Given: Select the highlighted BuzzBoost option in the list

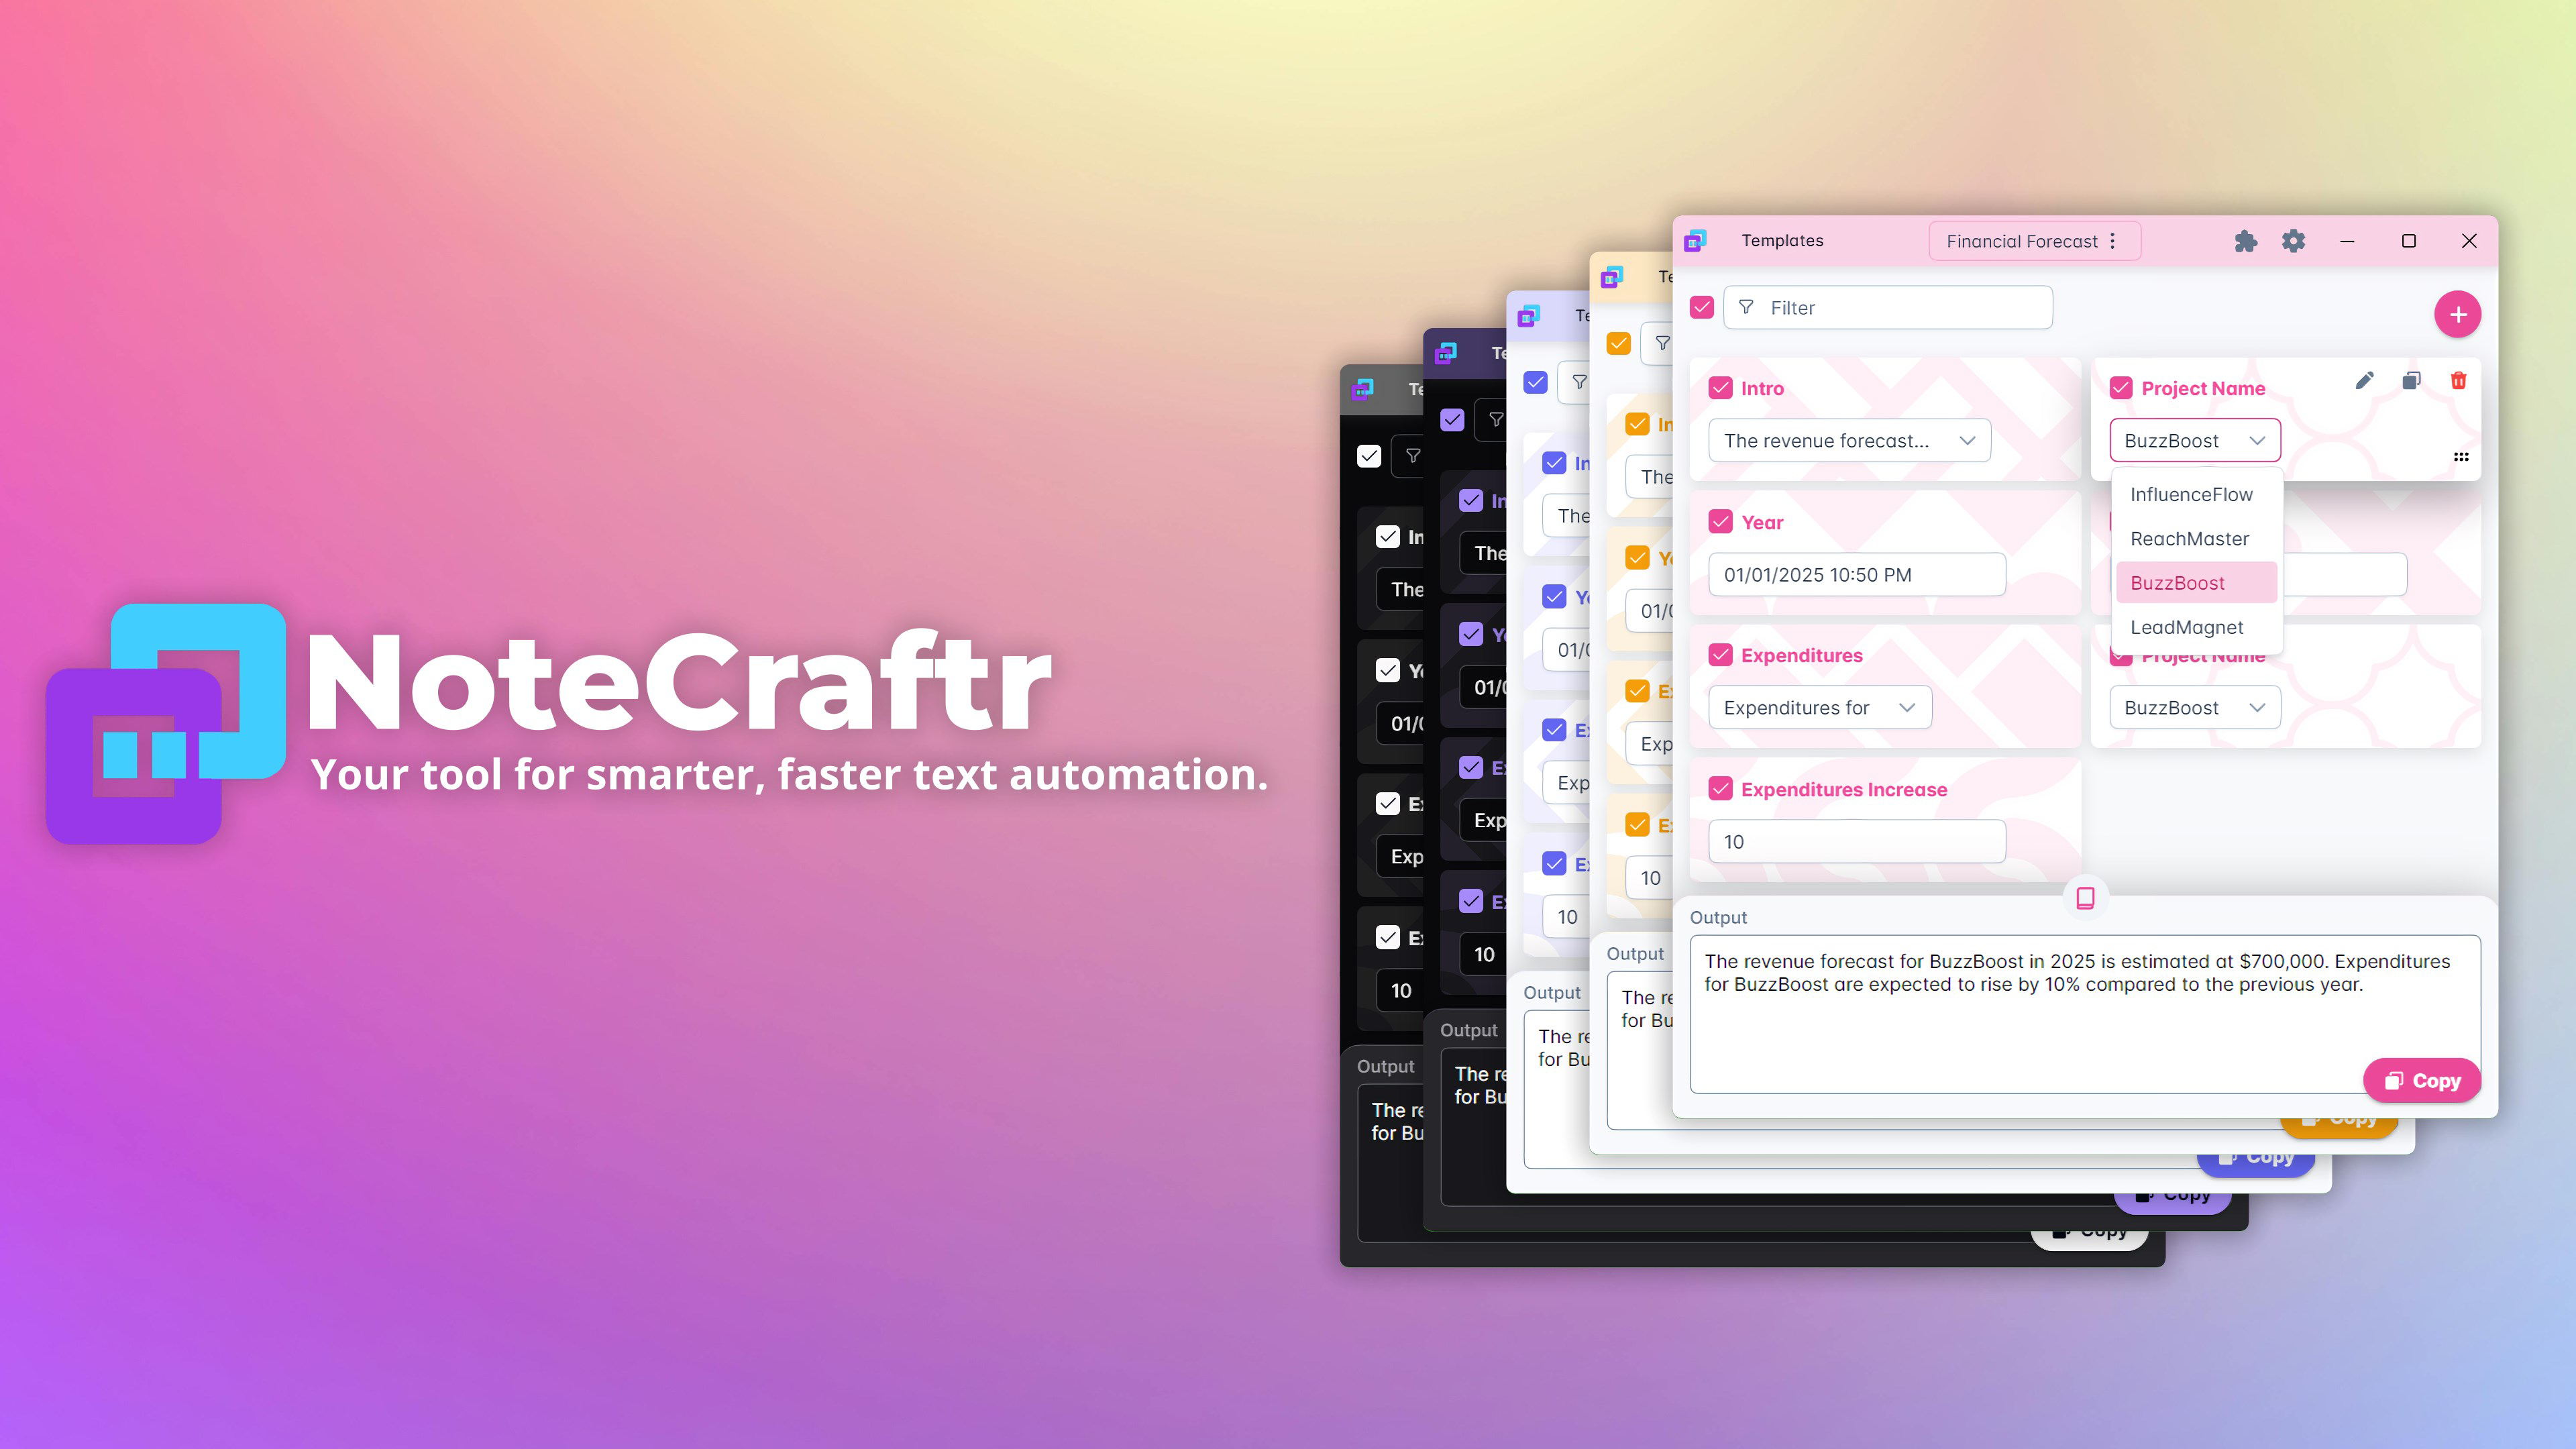Looking at the screenshot, I should click(x=2196, y=583).
